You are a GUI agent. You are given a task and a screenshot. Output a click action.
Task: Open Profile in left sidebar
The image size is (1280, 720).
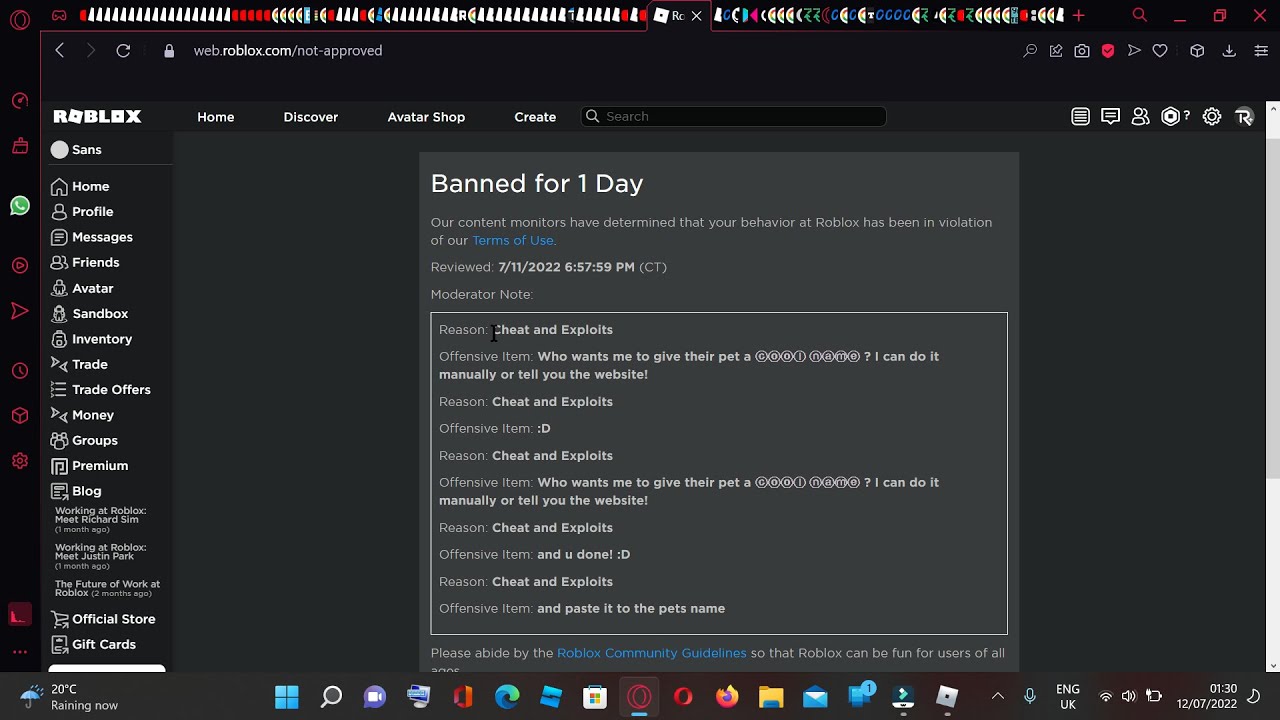point(82,212)
